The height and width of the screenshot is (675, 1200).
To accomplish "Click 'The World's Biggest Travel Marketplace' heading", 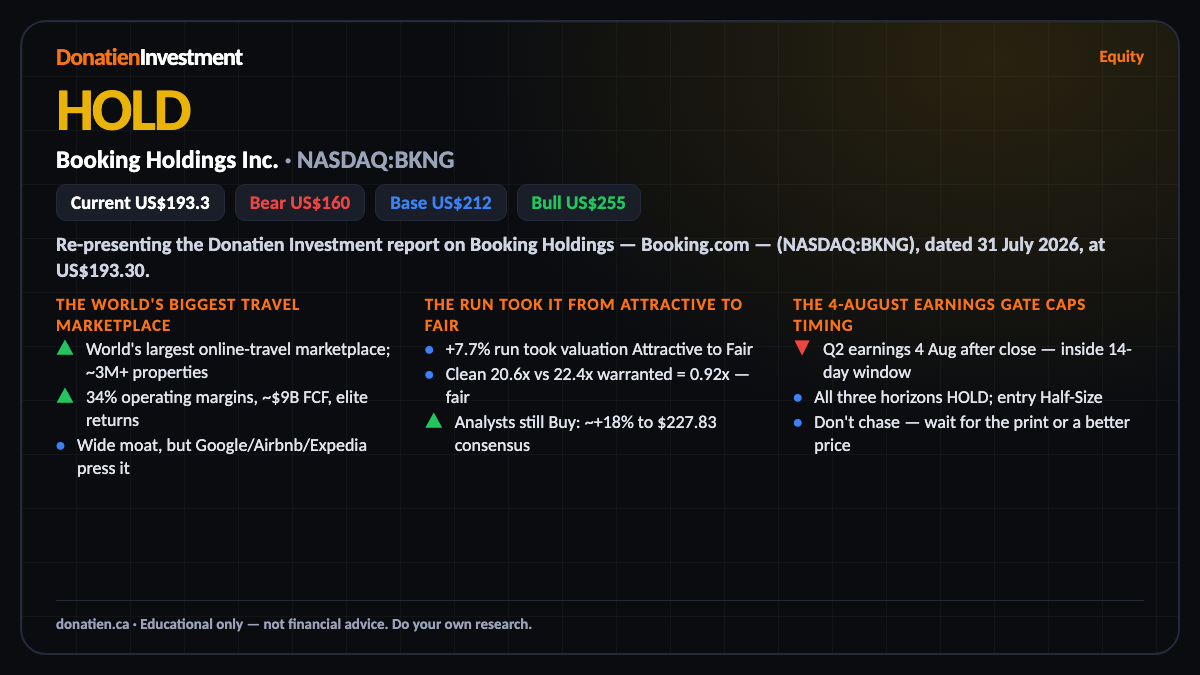I will (x=178, y=315).
